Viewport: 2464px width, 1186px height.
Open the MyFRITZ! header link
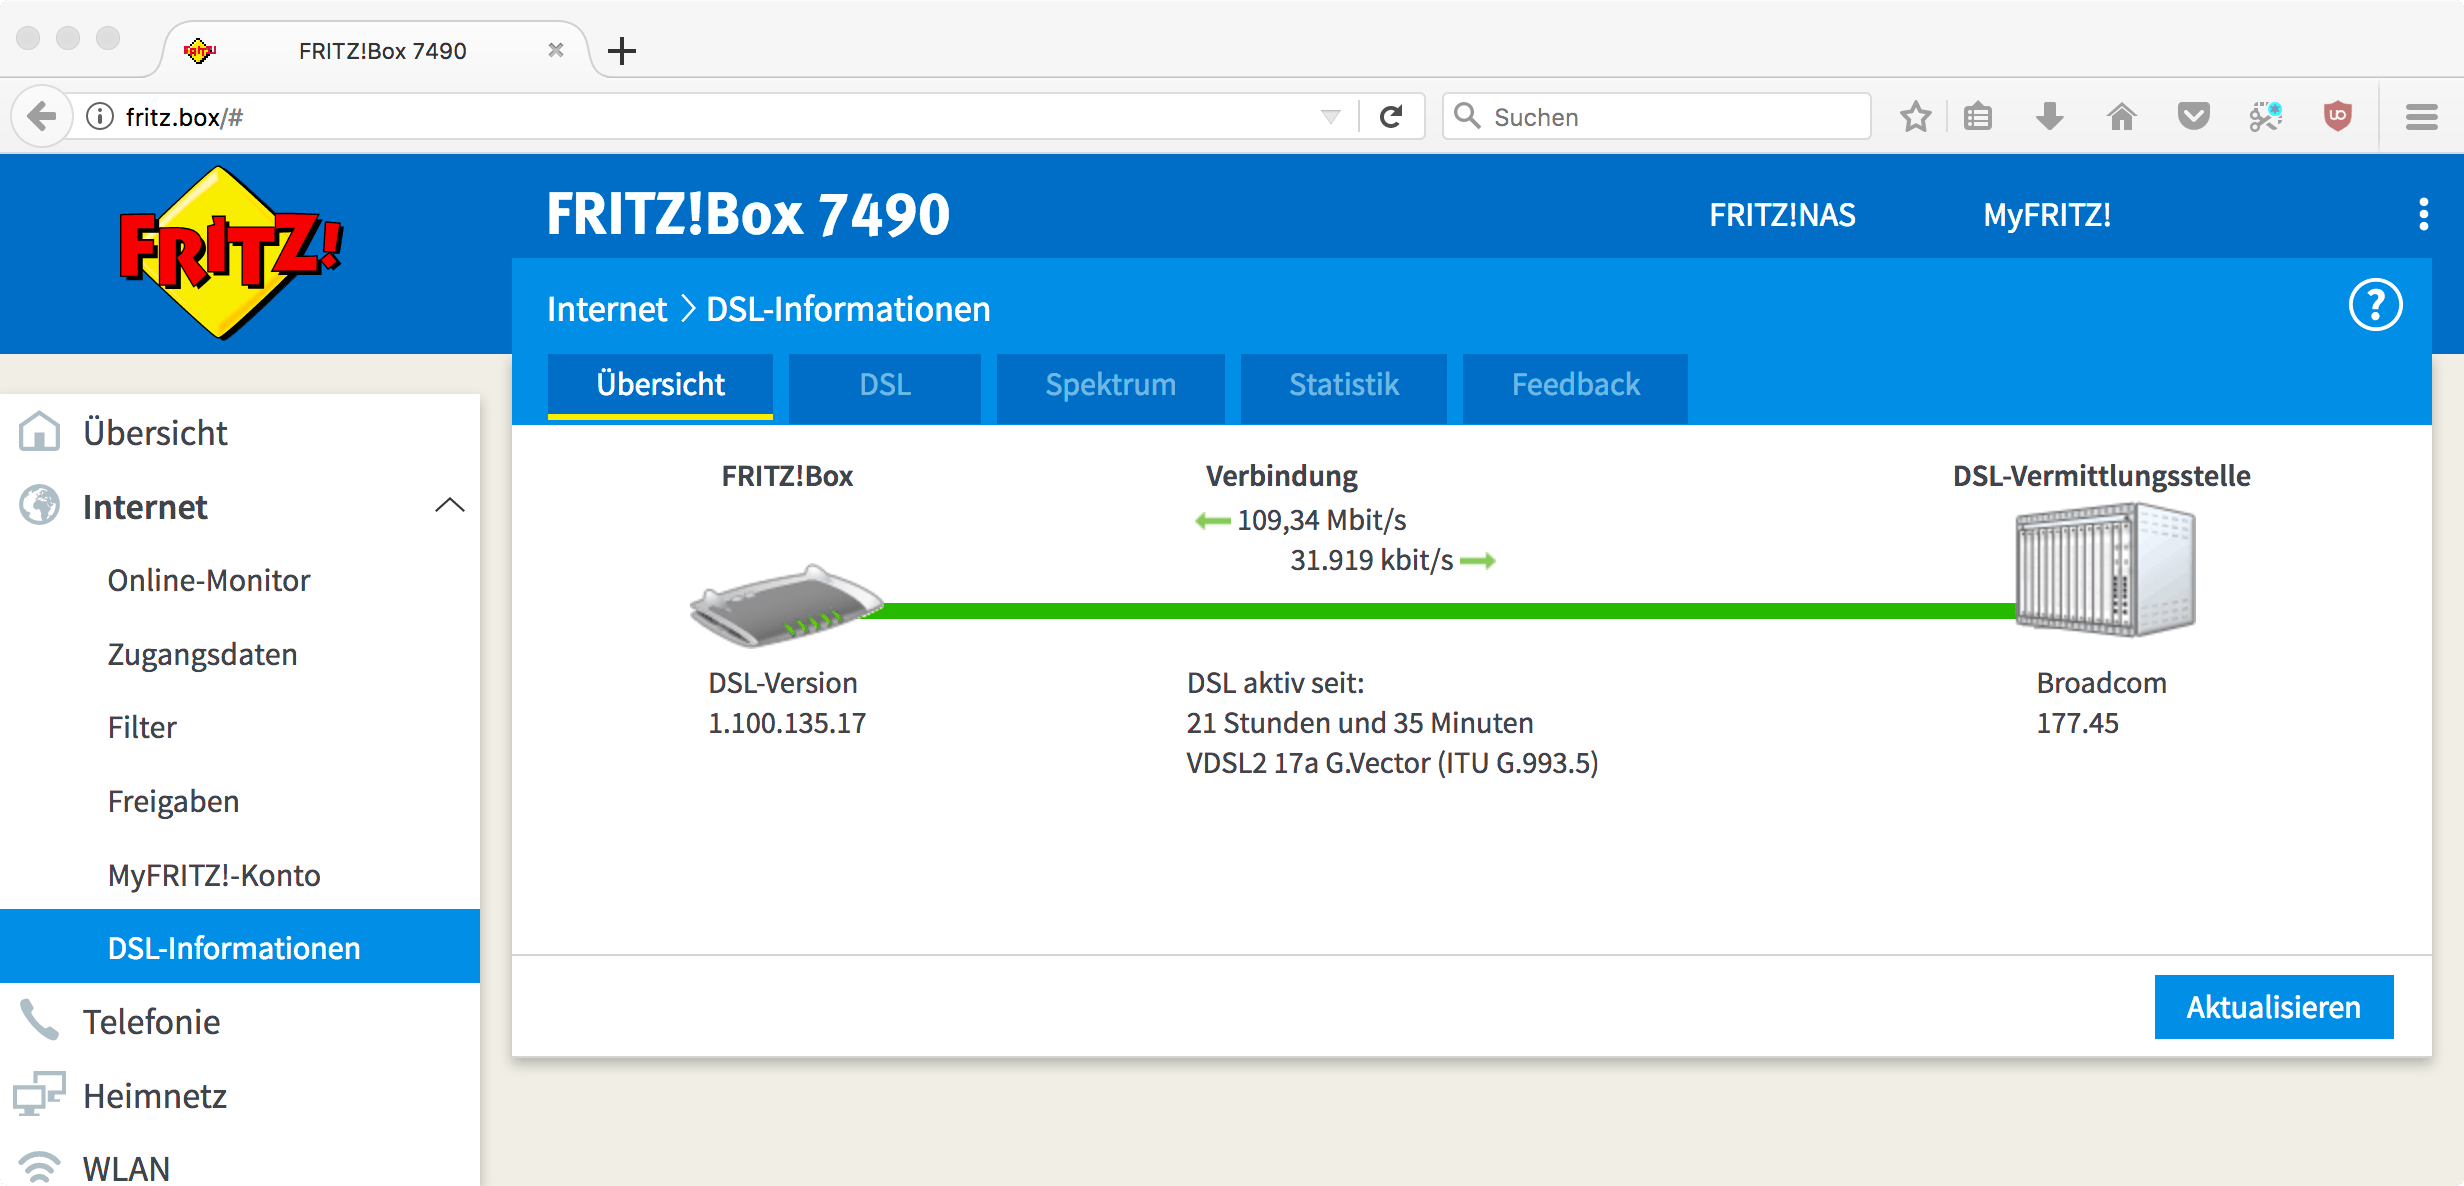coord(2047,215)
